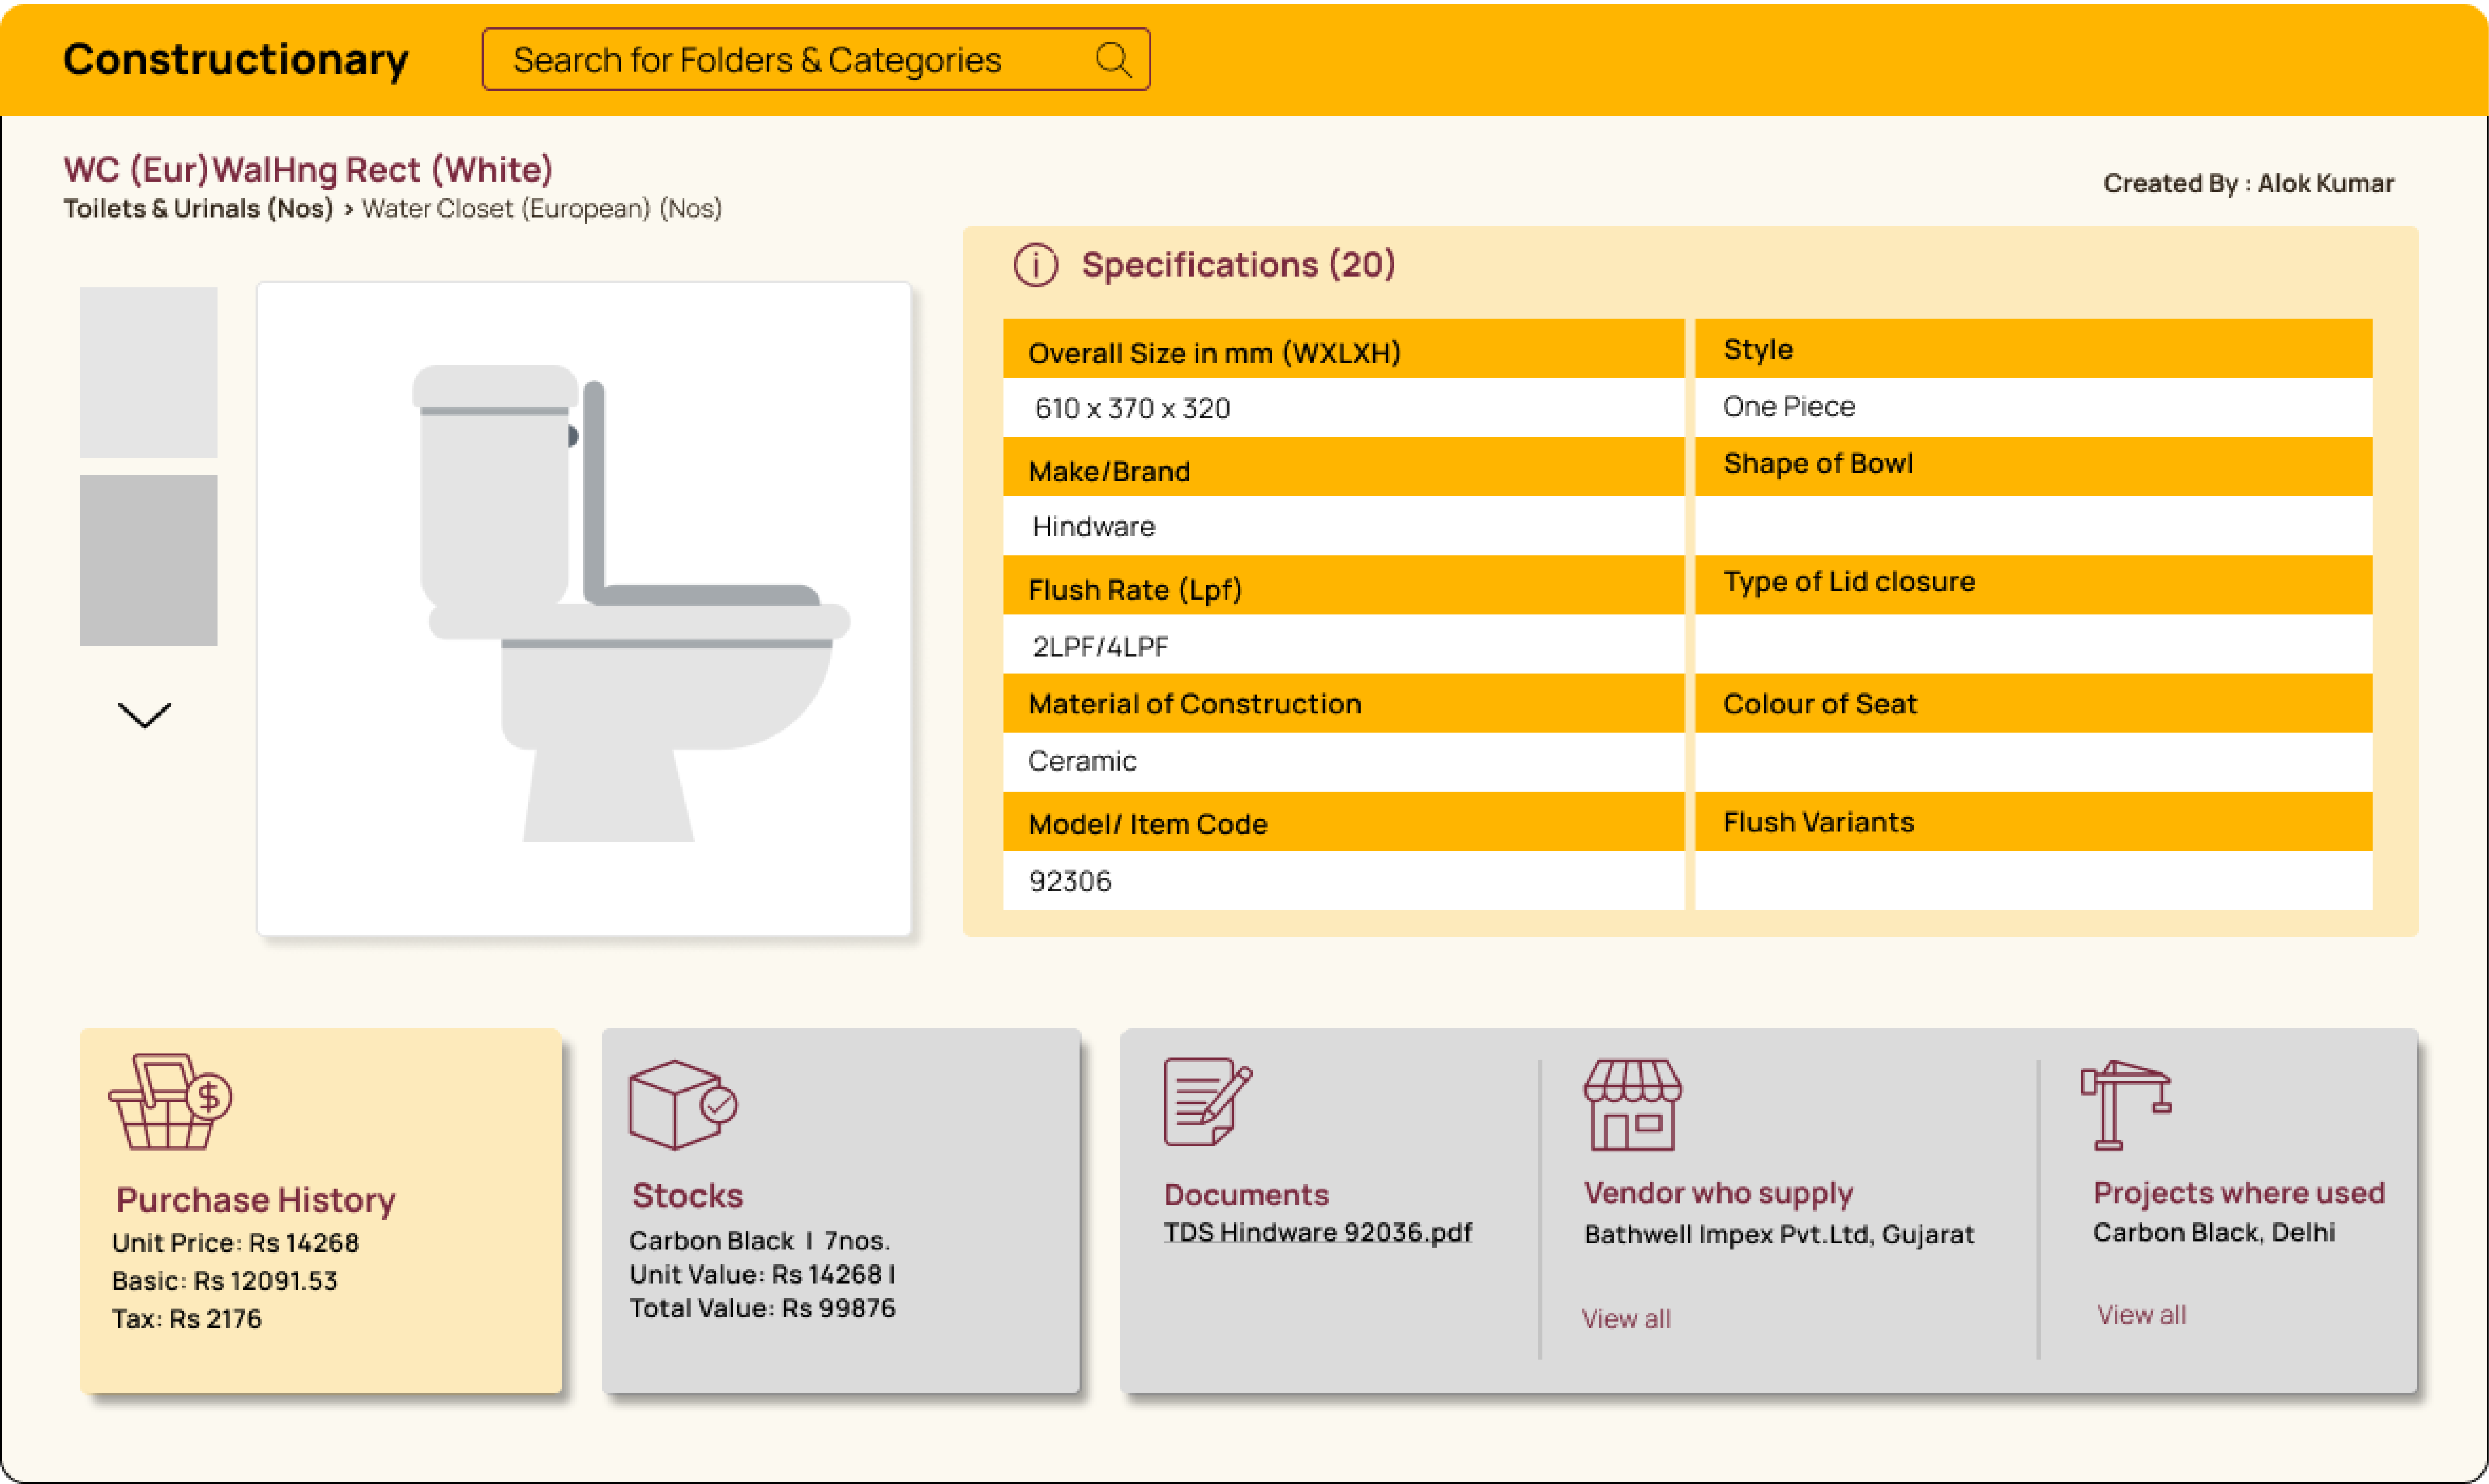The height and width of the screenshot is (1484, 2489).
Task: Click the Stocks box icon
Action: coord(683,1104)
